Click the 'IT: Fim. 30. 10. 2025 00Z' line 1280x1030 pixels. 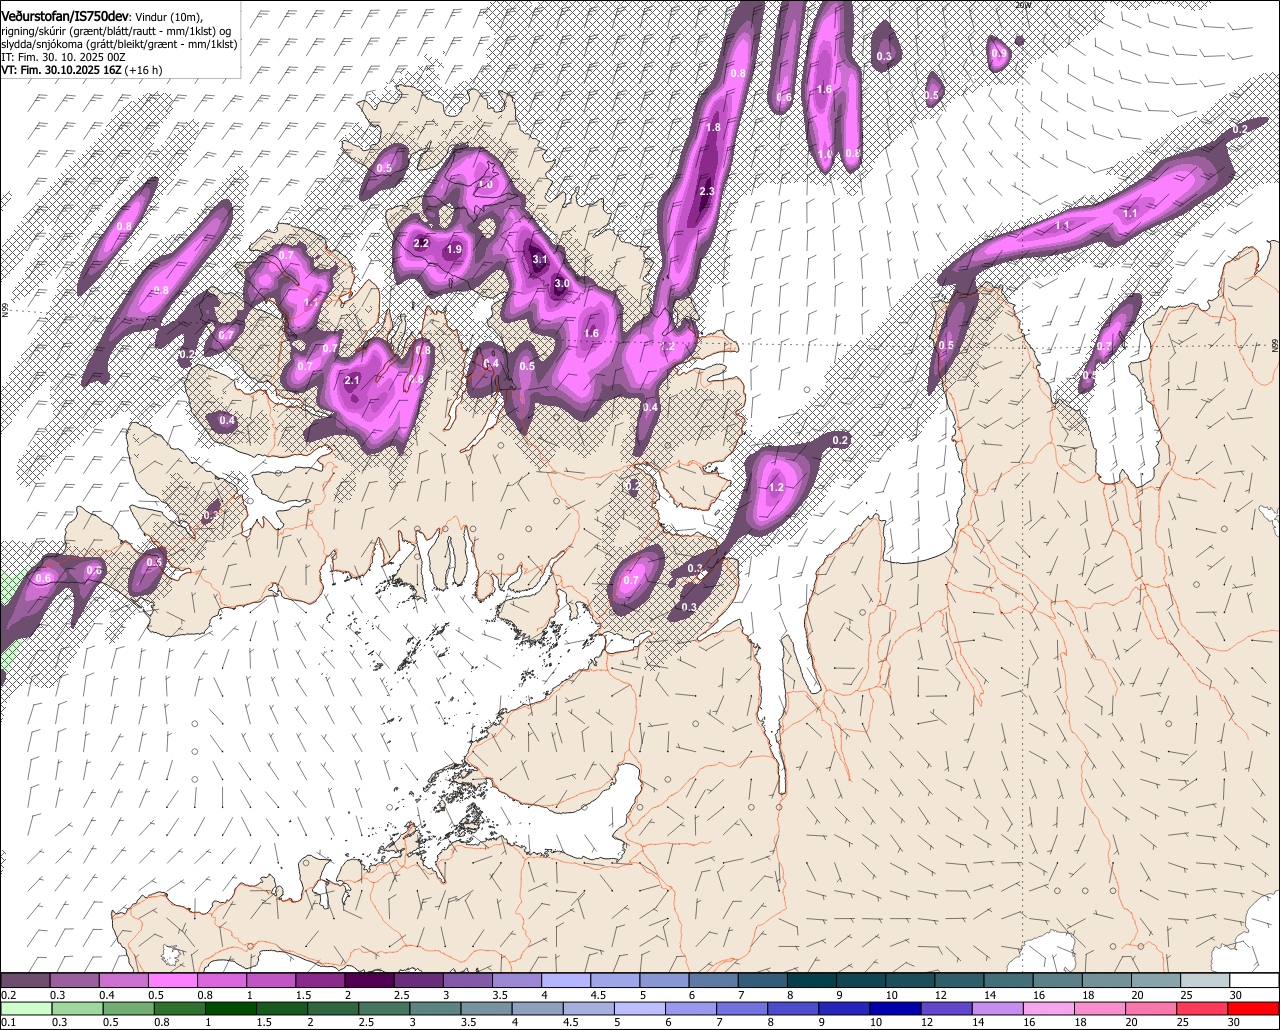coord(62,58)
